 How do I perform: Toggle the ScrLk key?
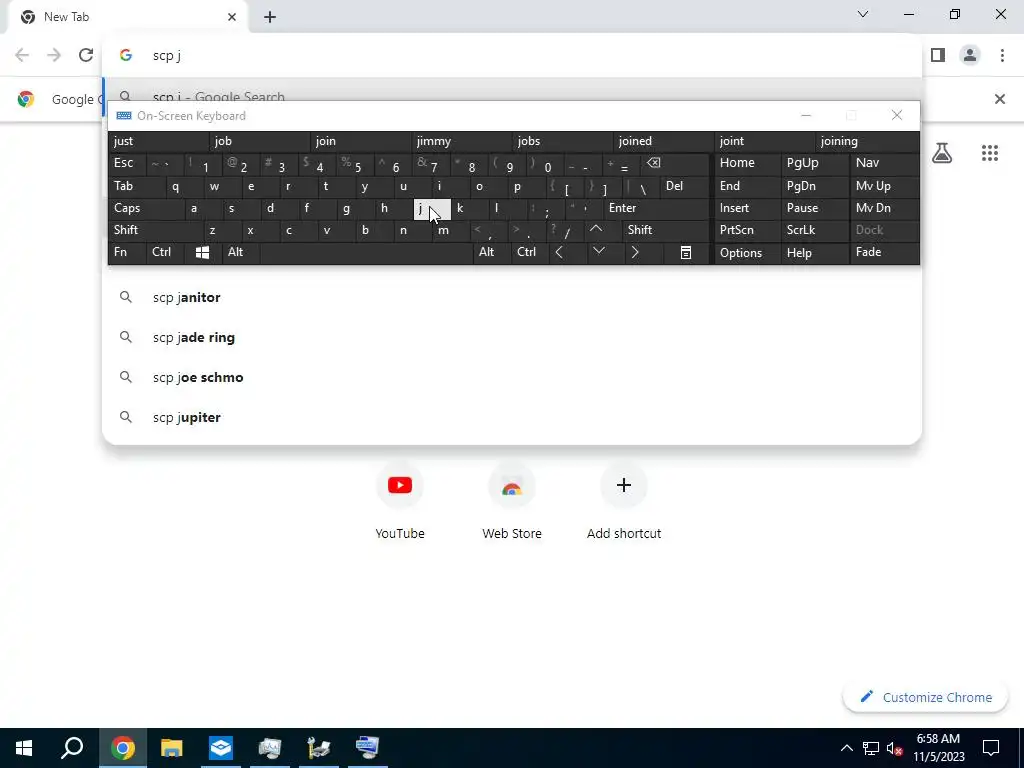pyautogui.click(x=814, y=230)
